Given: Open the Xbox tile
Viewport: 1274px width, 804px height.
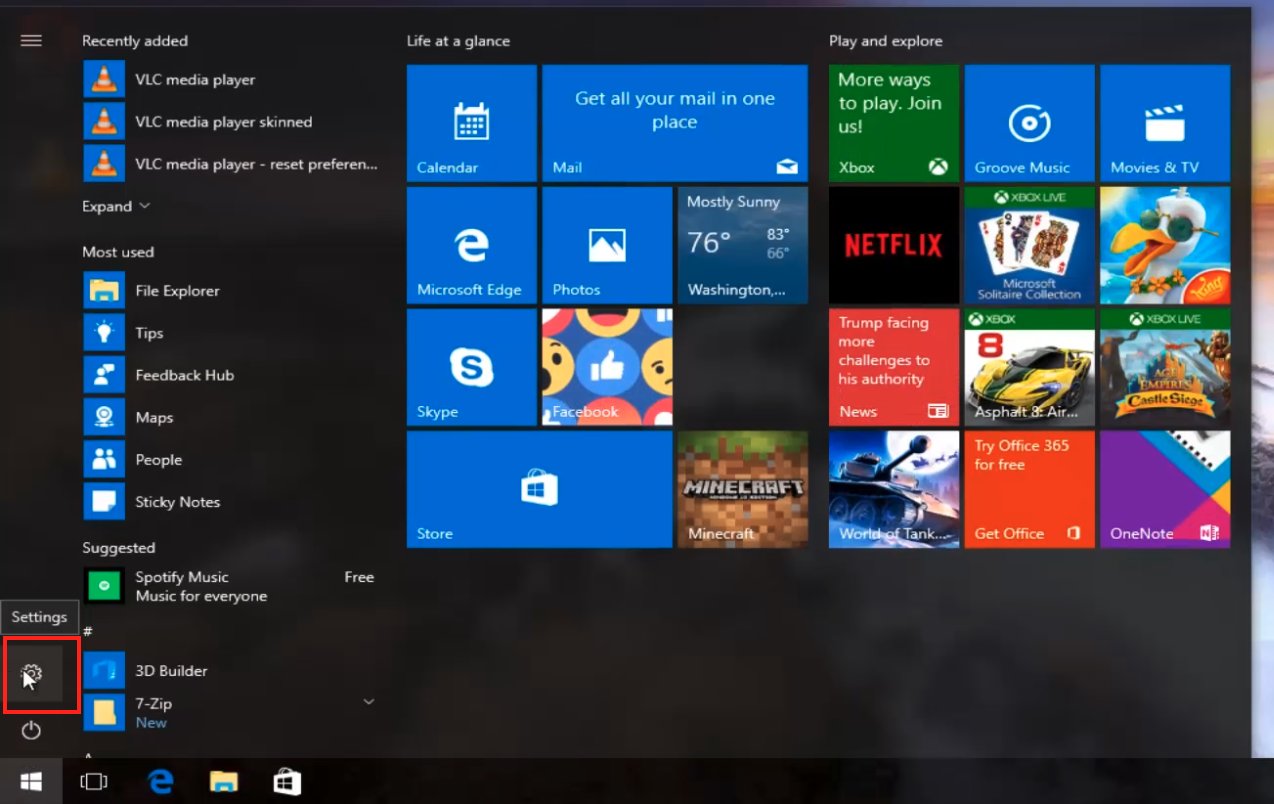Looking at the screenshot, I should pos(894,123).
